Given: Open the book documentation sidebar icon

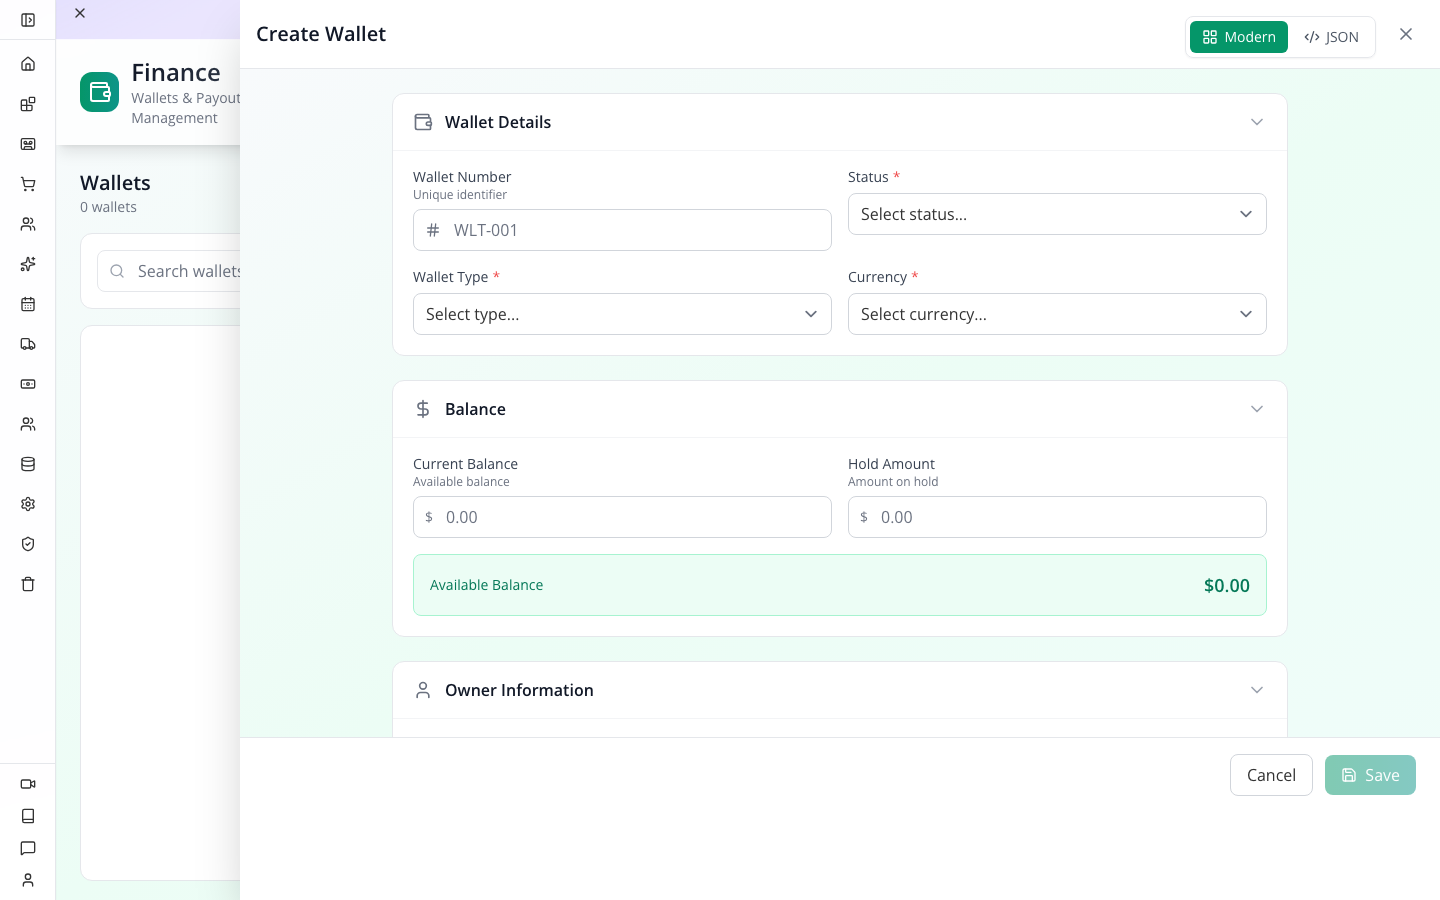Looking at the screenshot, I should [x=28, y=816].
